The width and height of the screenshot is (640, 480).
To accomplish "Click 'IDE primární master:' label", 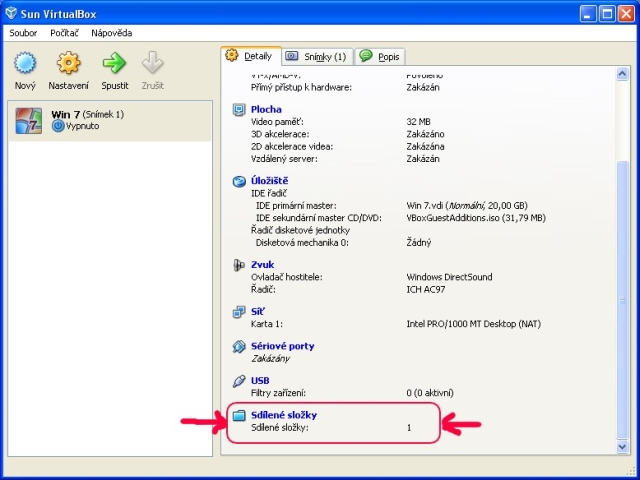I will [x=296, y=205].
